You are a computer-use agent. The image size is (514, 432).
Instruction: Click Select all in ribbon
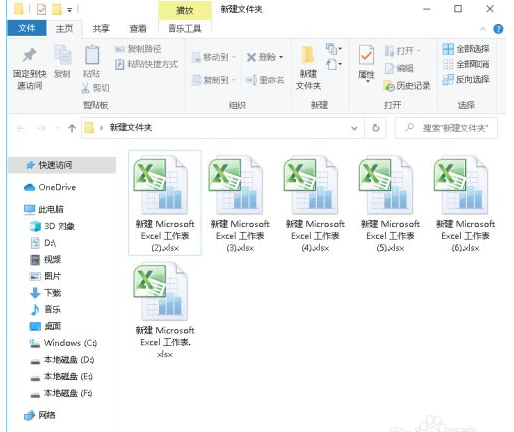coord(466,49)
